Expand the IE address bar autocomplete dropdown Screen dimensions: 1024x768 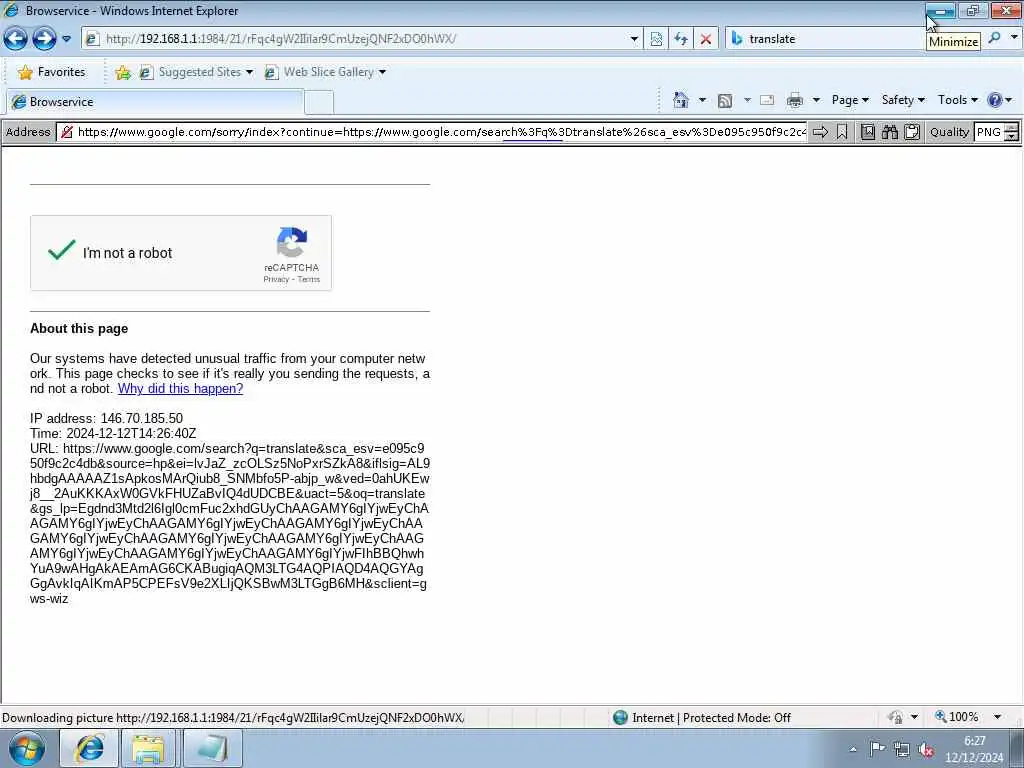point(634,39)
